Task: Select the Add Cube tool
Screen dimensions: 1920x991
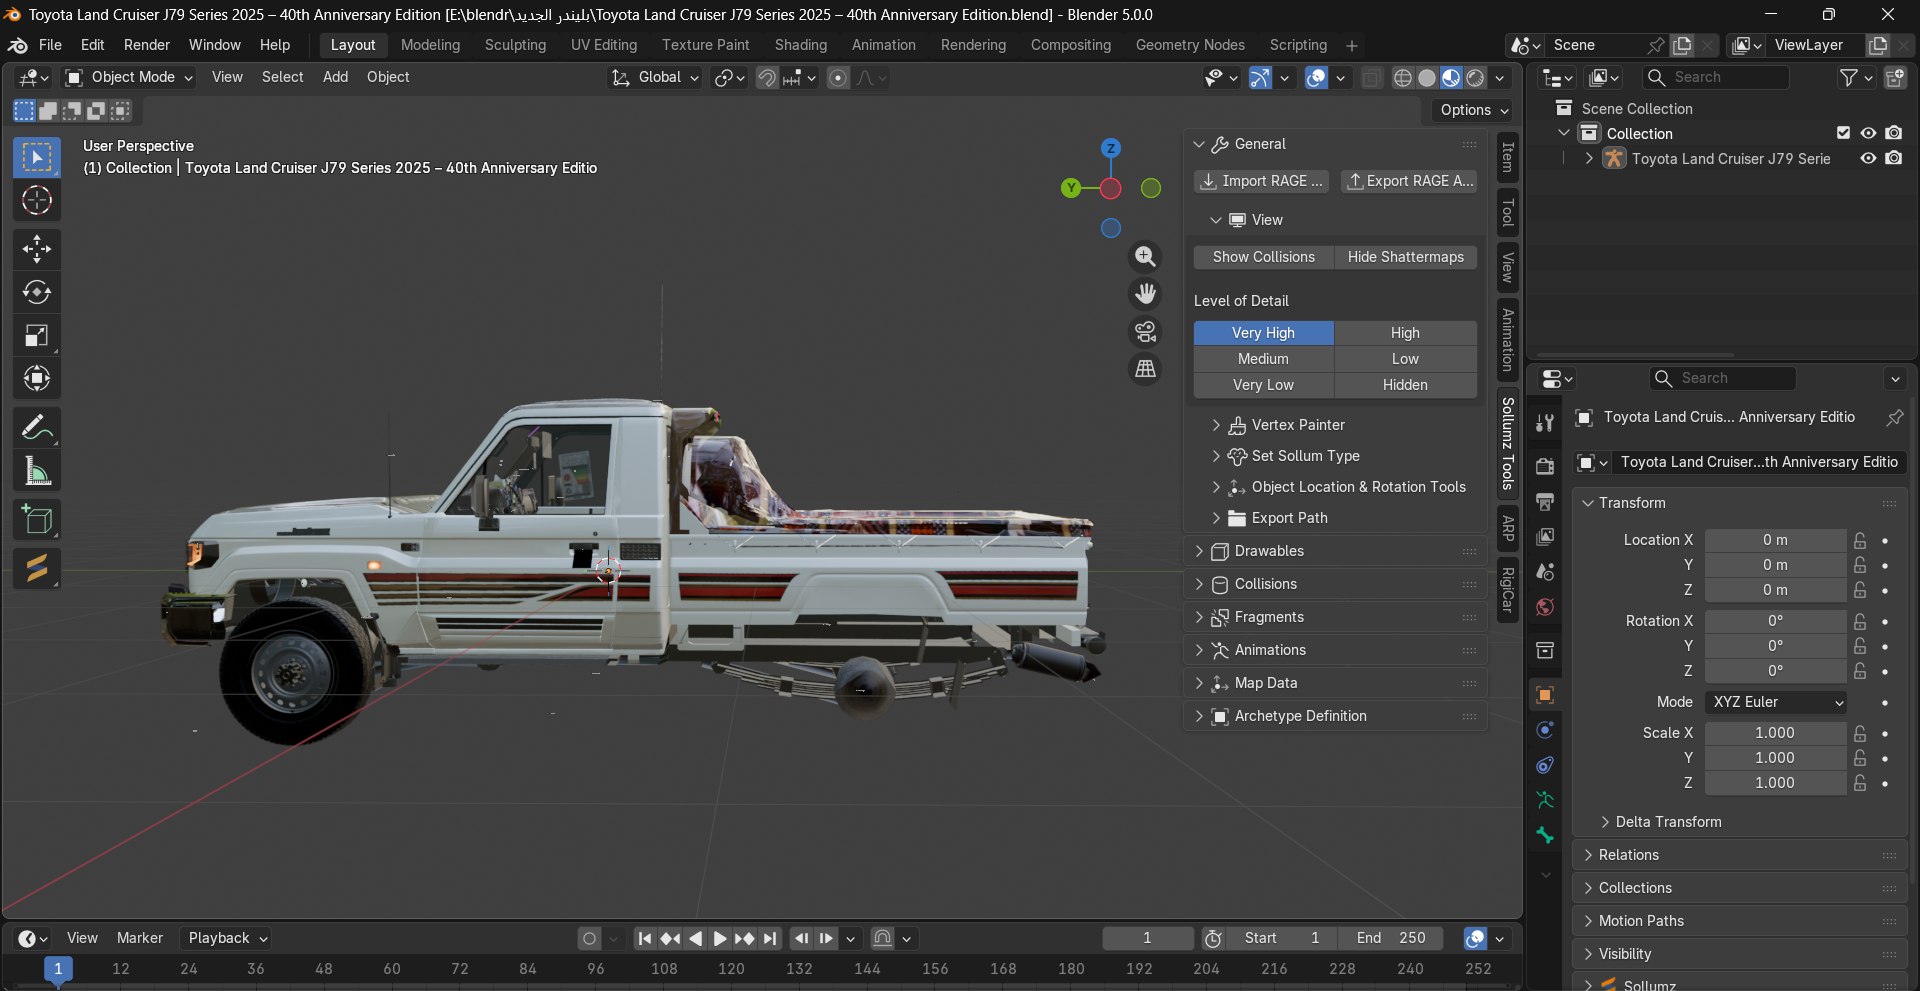Action: tap(37, 520)
